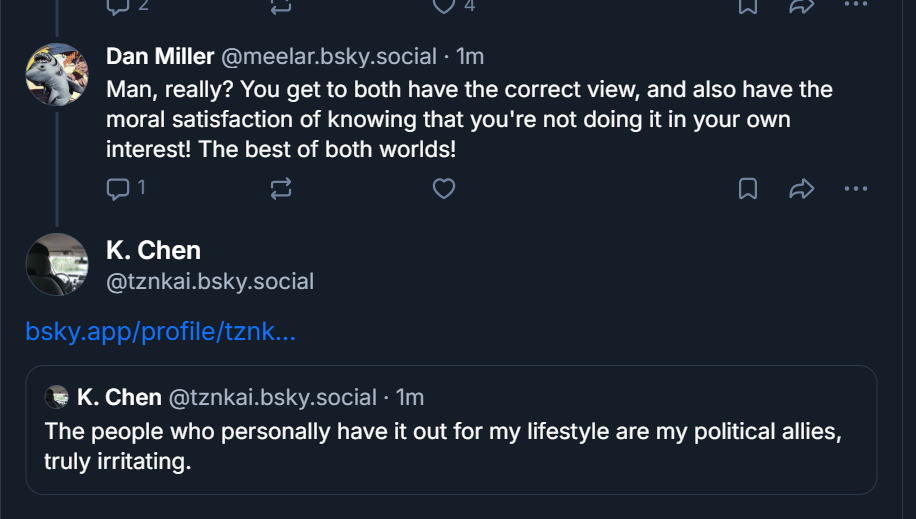
Task: Share Dan Miller's post via arrow icon
Action: click(802, 188)
